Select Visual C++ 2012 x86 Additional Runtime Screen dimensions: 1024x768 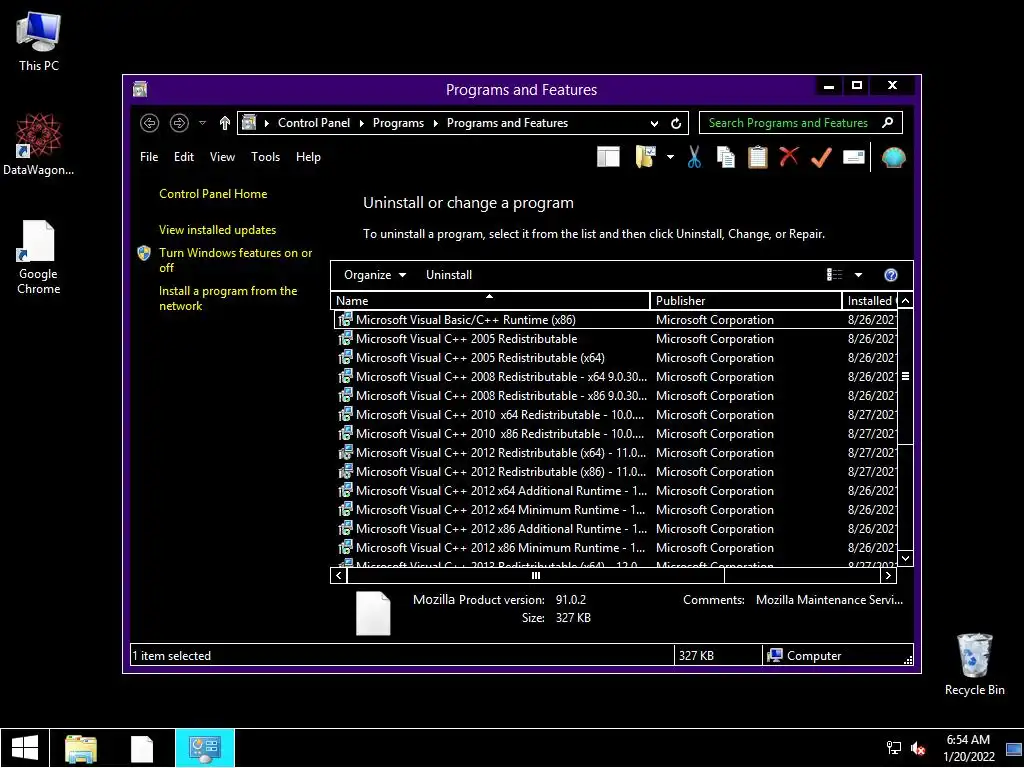point(615,528)
